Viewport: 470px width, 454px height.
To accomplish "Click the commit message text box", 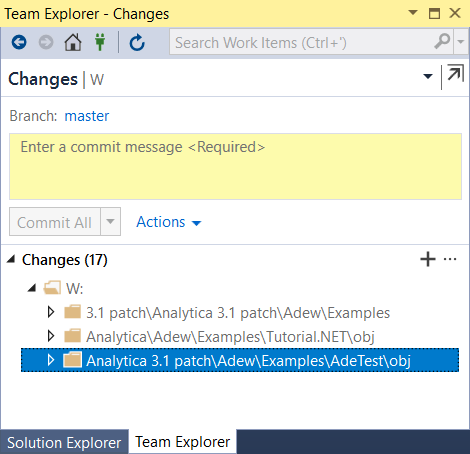I will [235, 166].
